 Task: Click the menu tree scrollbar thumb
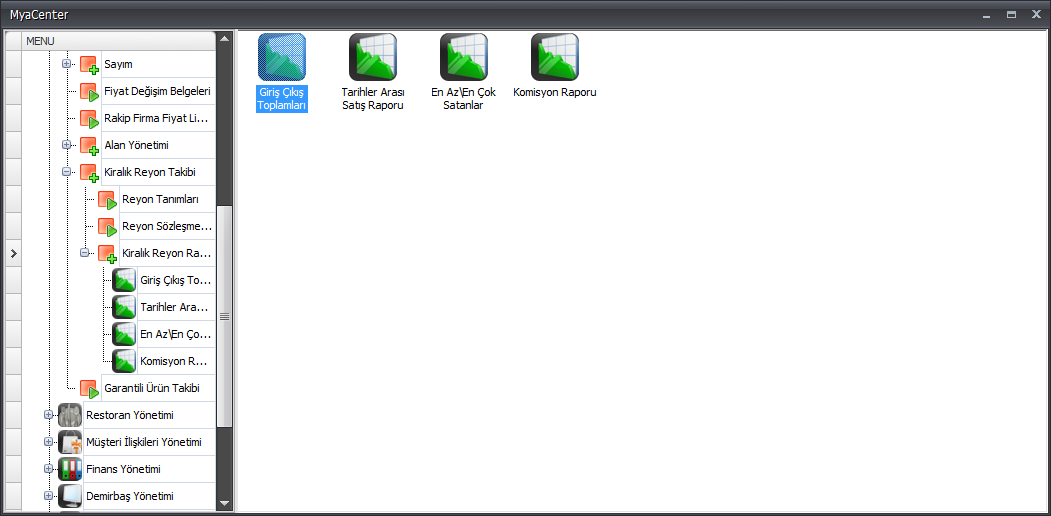click(225, 316)
